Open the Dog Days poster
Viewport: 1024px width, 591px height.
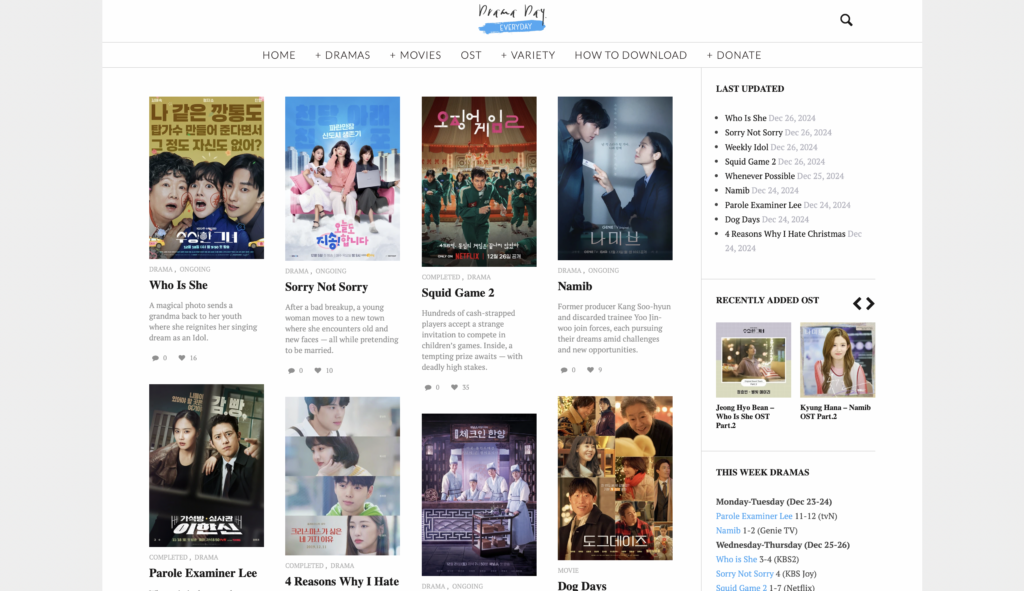click(x=615, y=478)
